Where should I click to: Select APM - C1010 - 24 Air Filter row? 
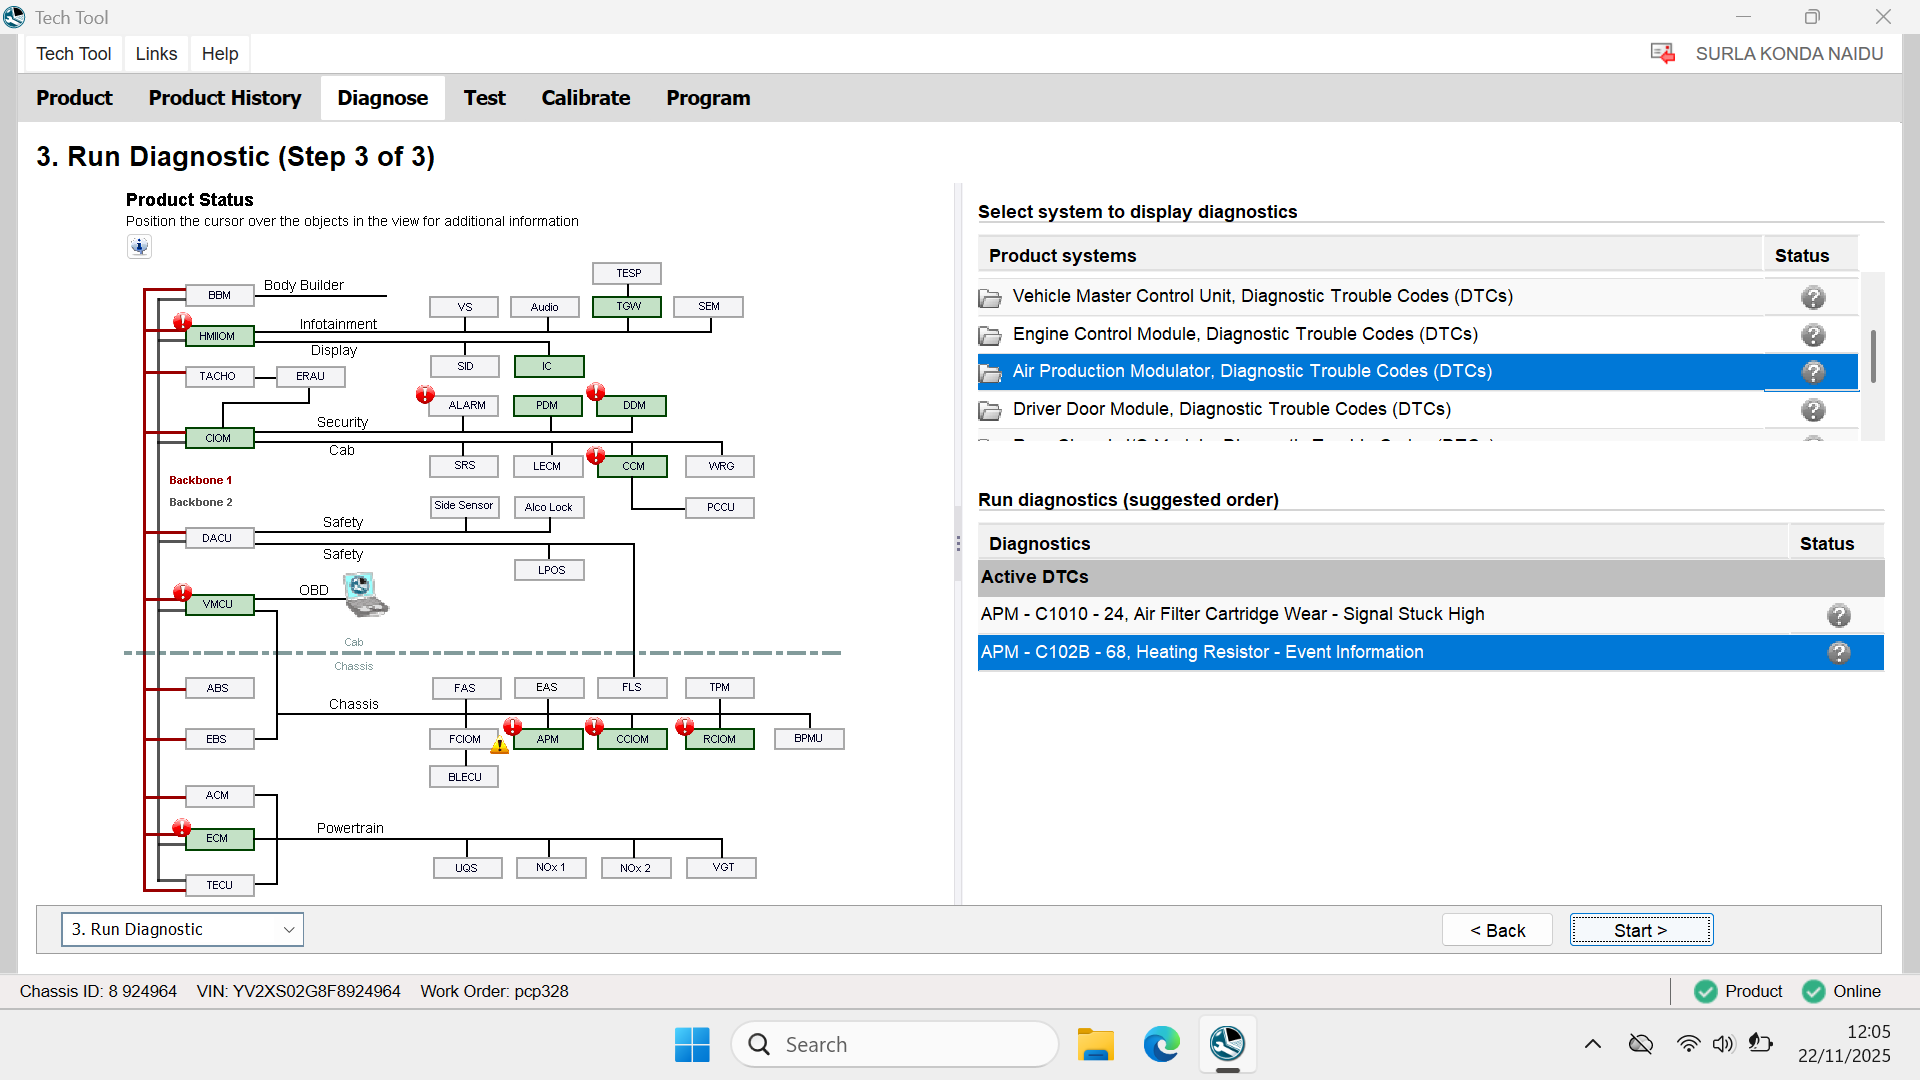point(1431,615)
